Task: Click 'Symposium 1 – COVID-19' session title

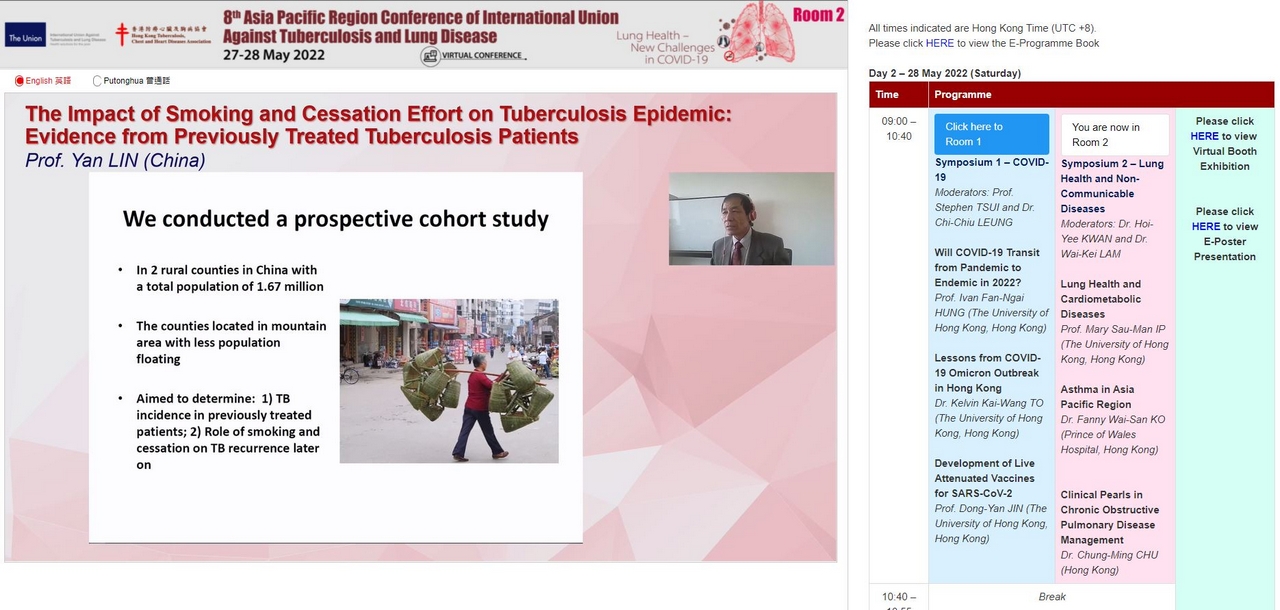Action: click(991, 169)
